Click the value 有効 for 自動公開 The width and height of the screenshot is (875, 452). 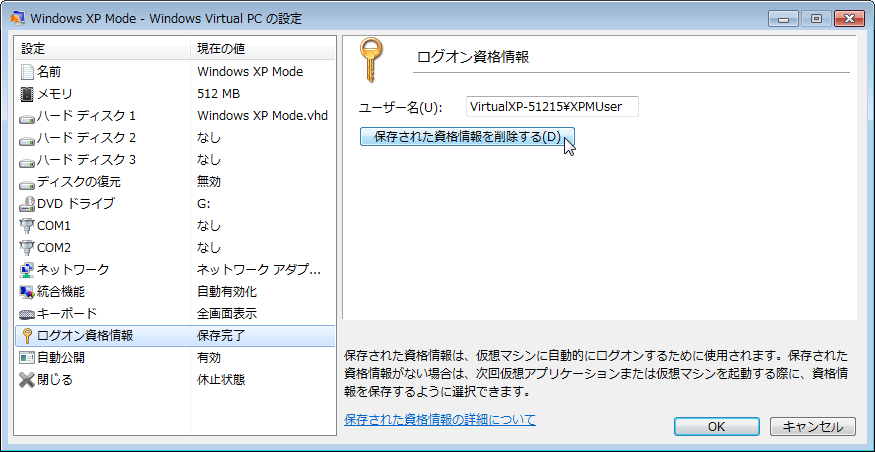tap(209, 358)
